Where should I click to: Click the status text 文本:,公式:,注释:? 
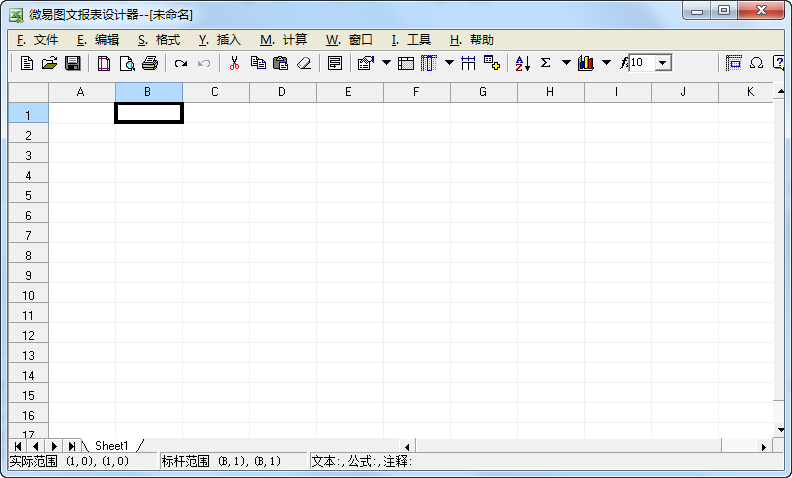(x=362, y=461)
